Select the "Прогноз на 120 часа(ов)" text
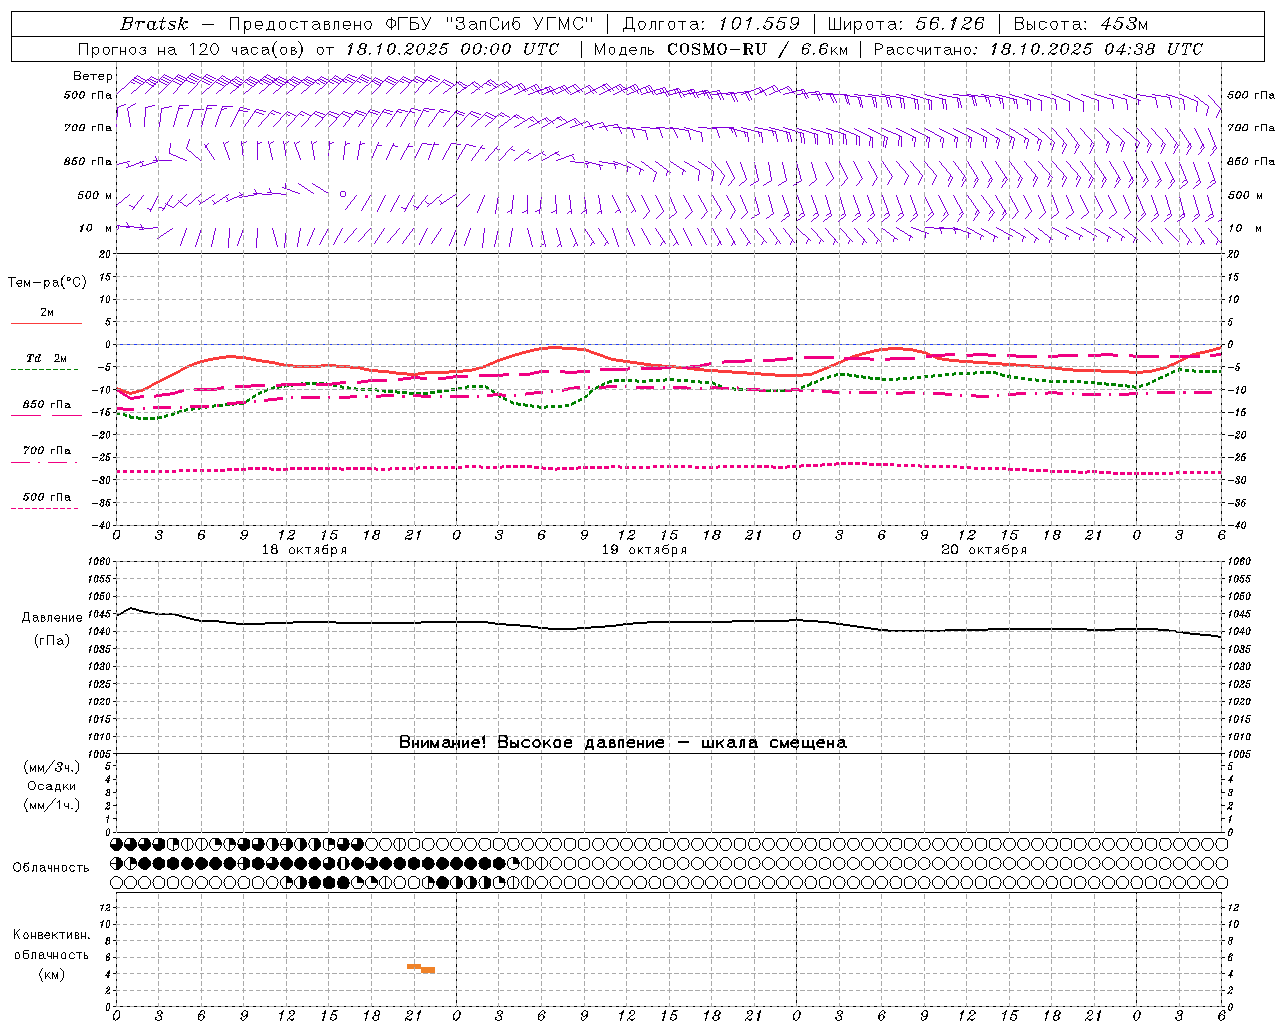This screenshot has width=1280, height=1024. click(193, 49)
